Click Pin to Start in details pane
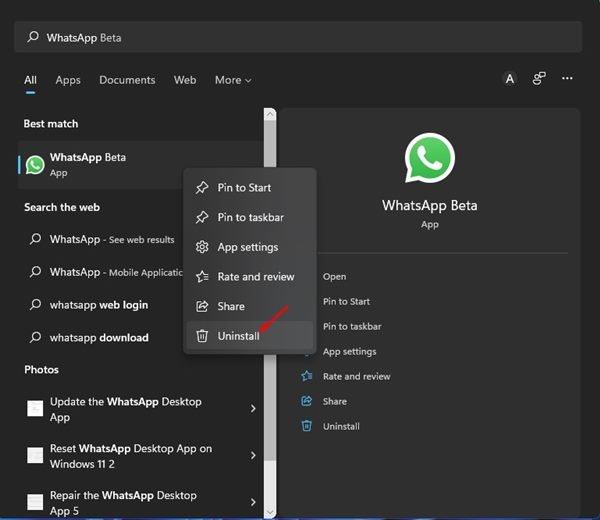This screenshot has height=520, width=600. [346, 302]
